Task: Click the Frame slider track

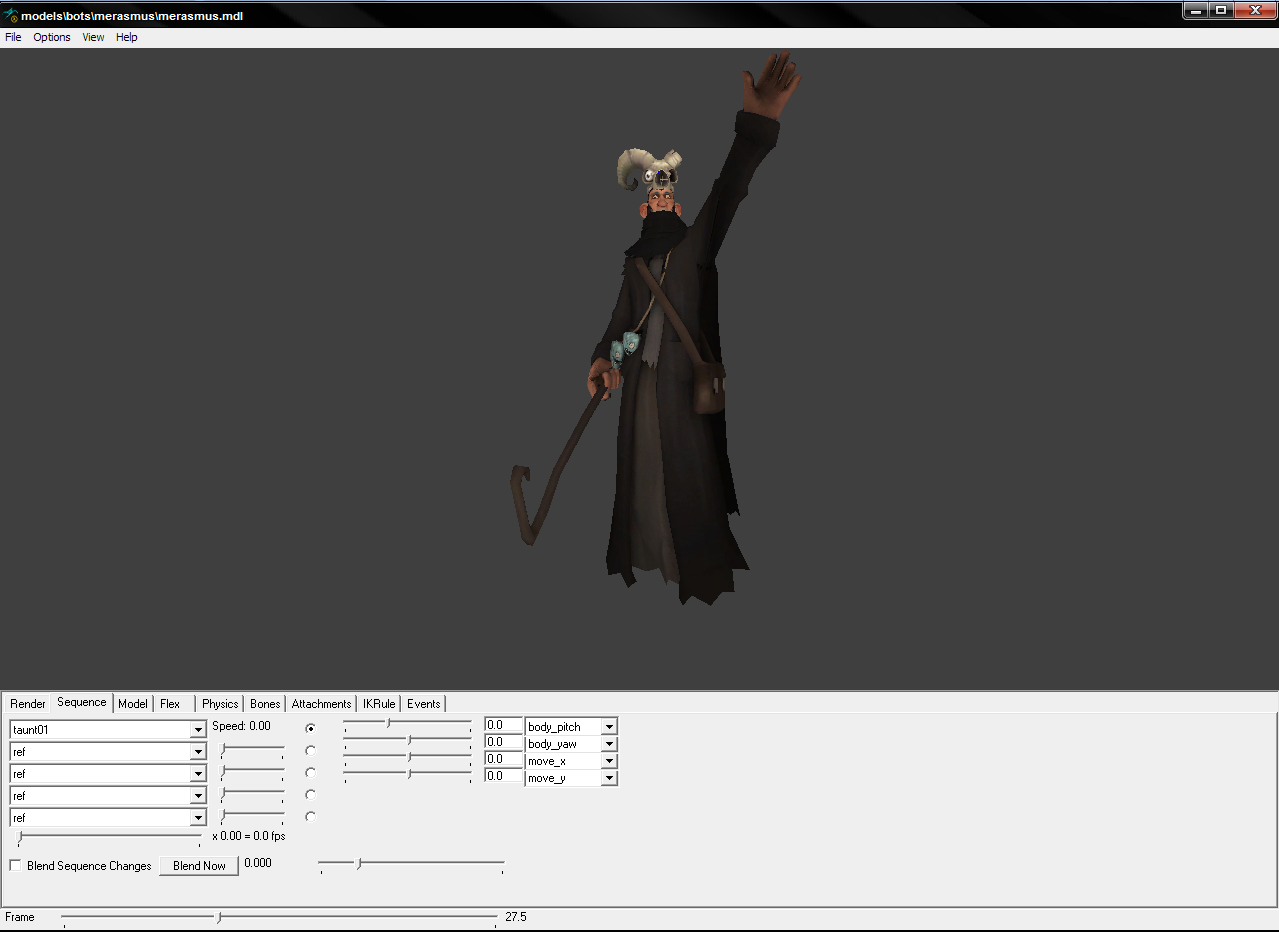Action: (x=280, y=917)
